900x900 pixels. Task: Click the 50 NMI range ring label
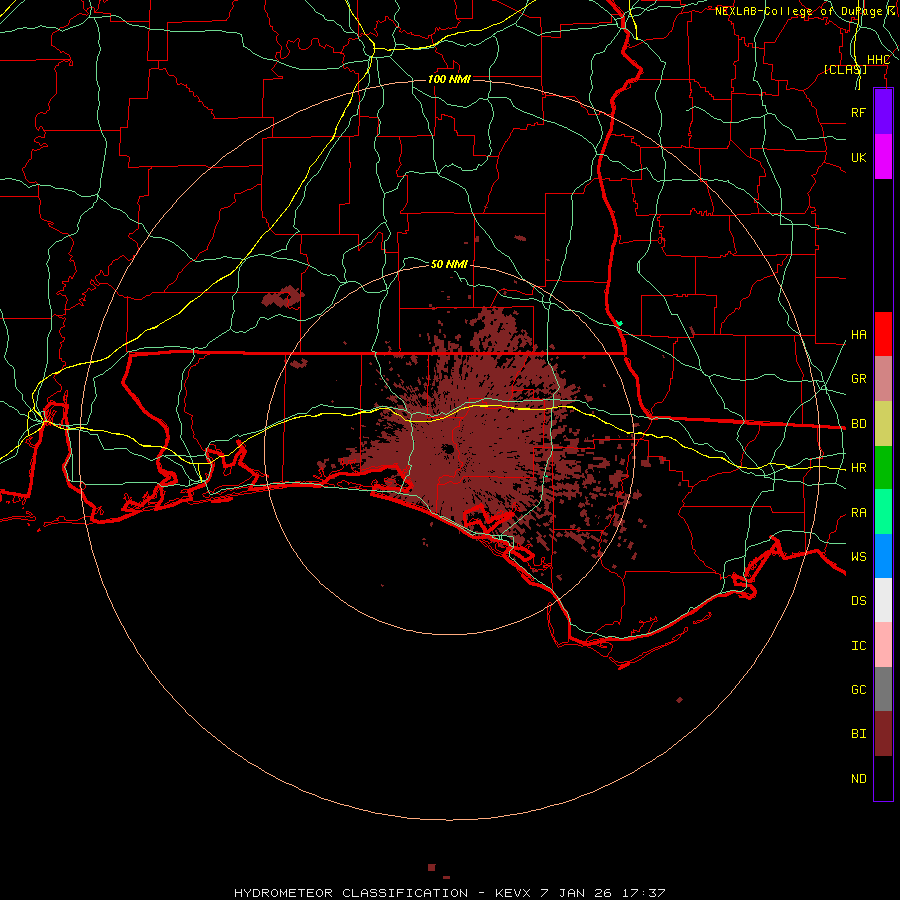point(449,264)
